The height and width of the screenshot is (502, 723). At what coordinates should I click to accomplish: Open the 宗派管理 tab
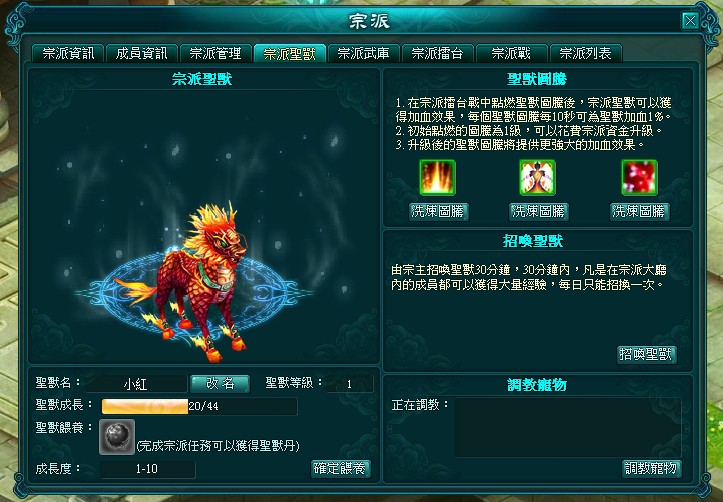[215, 53]
